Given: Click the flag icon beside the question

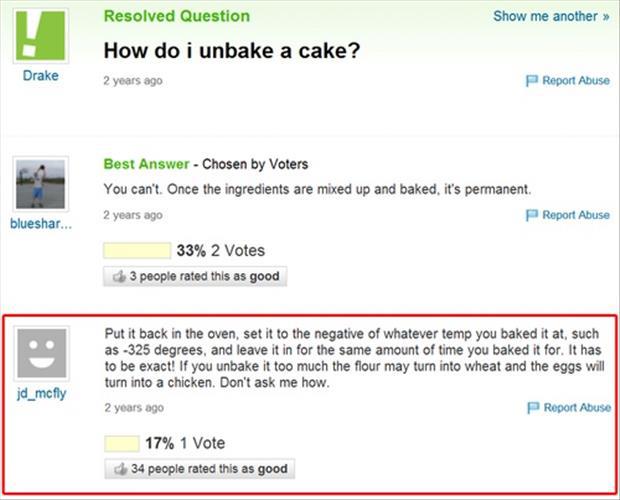Looking at the screenshot, I should pyautogui.click(x=532, y=81).
